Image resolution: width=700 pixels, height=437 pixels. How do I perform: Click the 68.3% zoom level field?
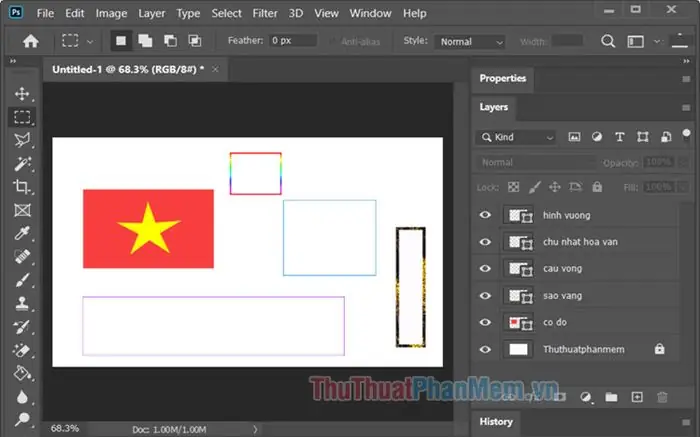[x=65, y=429]
